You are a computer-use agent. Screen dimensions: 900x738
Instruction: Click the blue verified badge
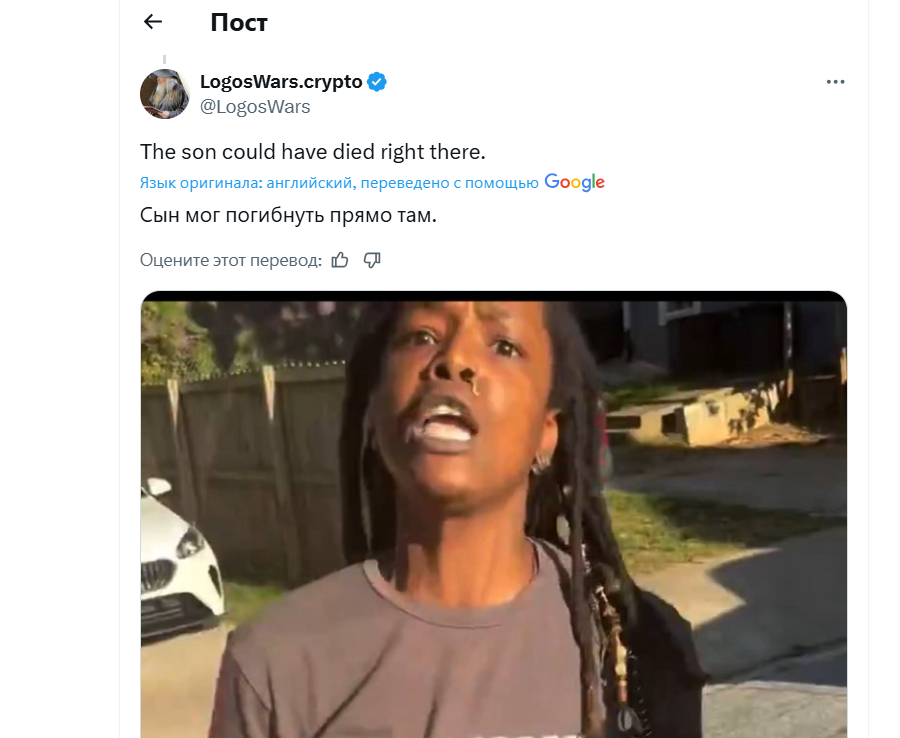[x=377, y=82]
